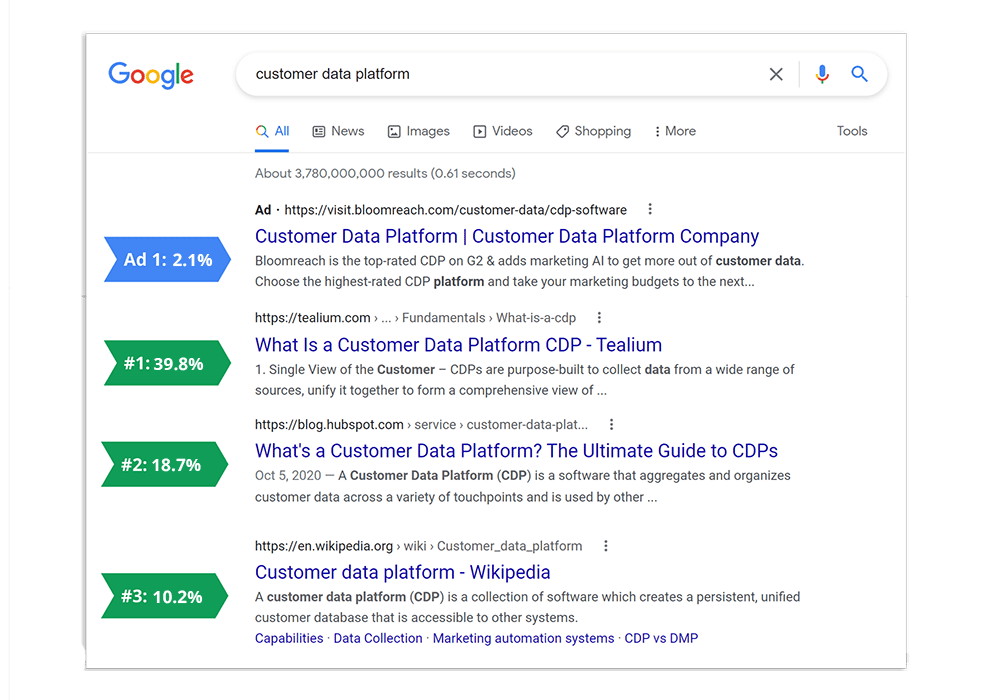
Task: Click the Google logo
Action: pyautogui.click(x=151, y=75)
